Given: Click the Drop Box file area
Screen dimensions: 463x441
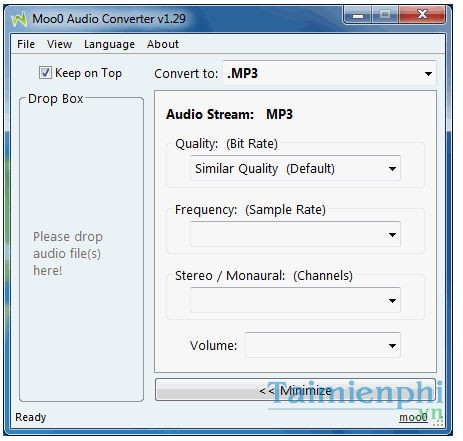Looking at the screenshot, I should 82,249.
